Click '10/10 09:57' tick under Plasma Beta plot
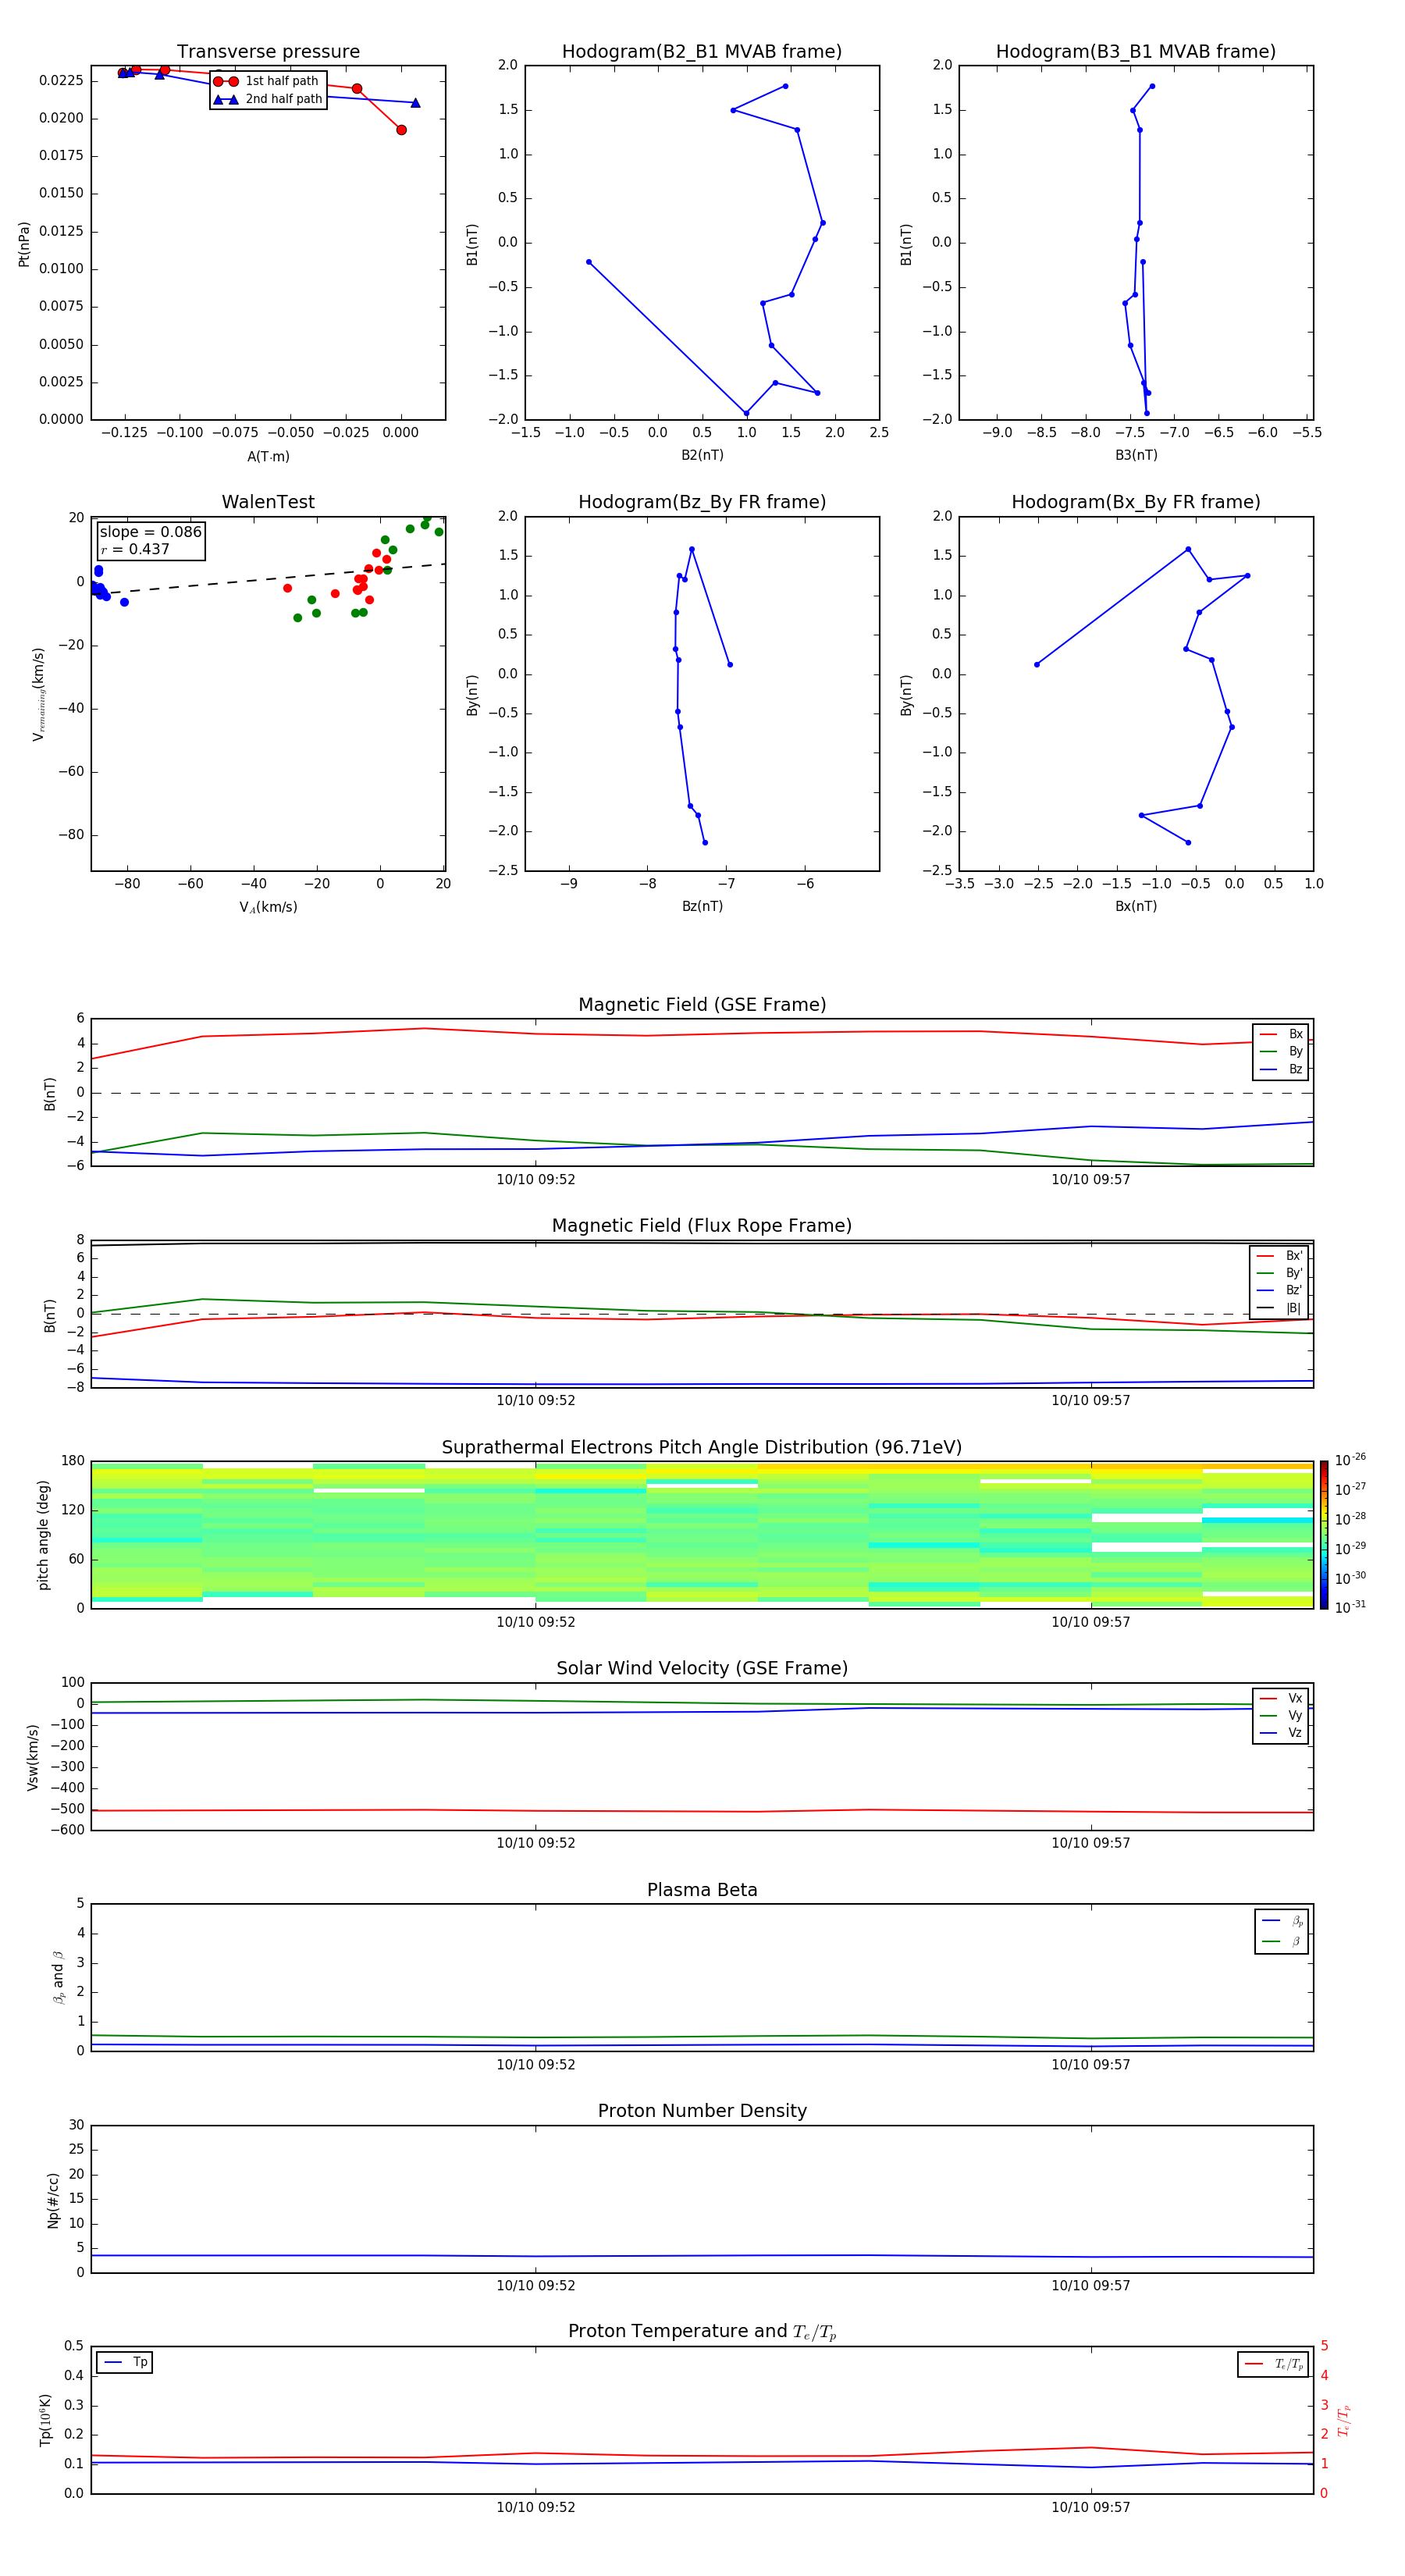 click(1091, 2065)
